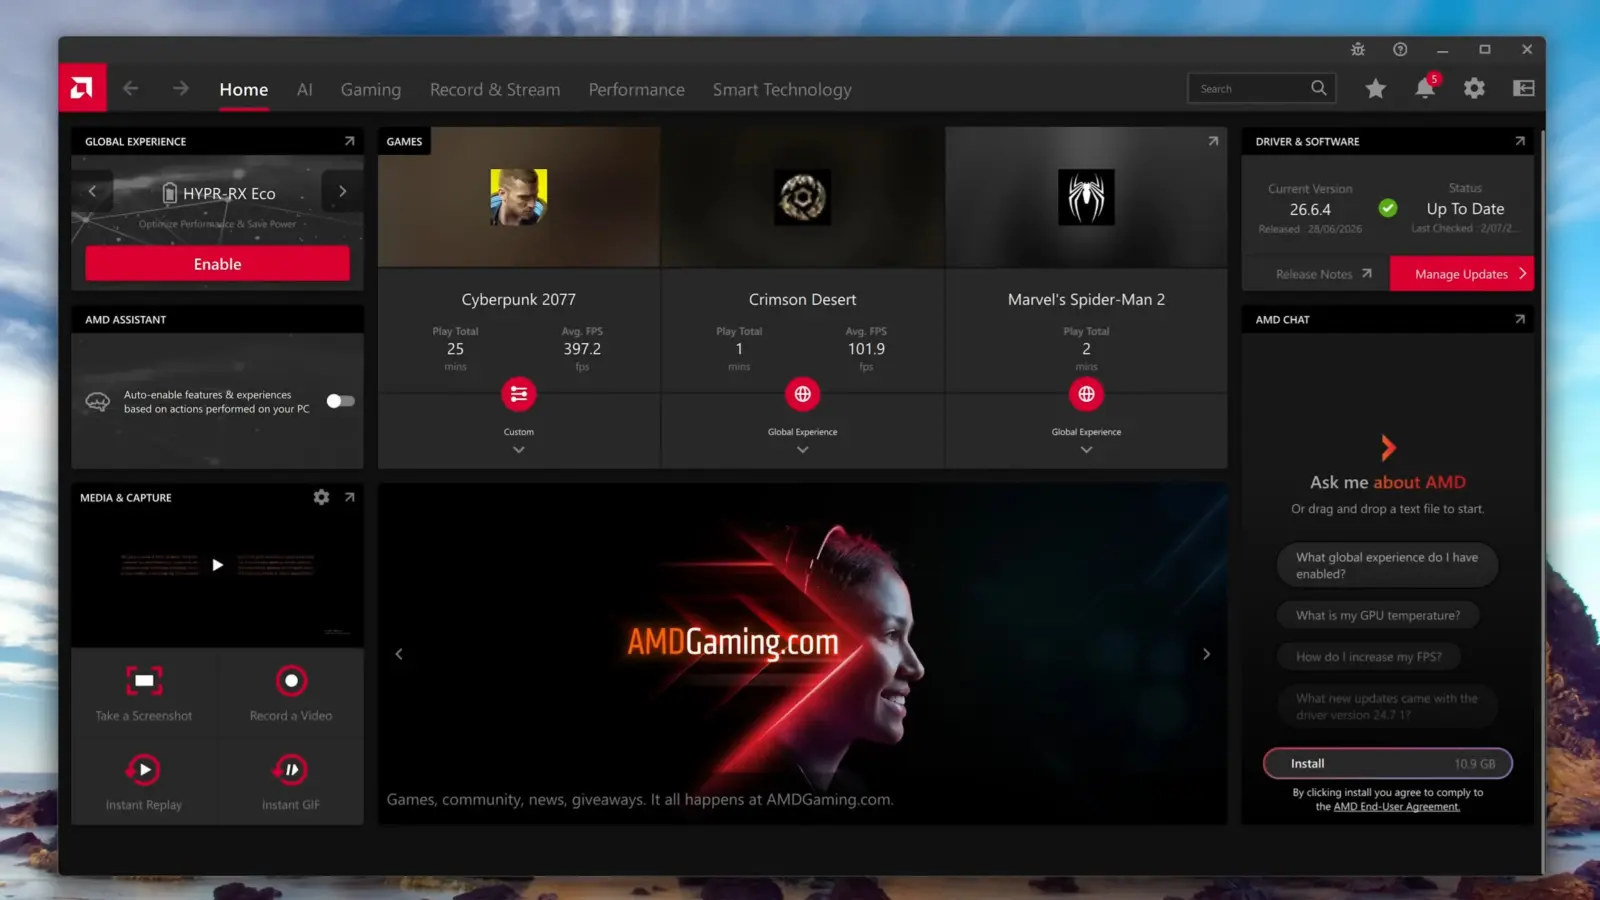Image resolution: width=1600 pixels, height=900 pixels.
Task: Click the Up To Date status text
Action: [1465, 209]
